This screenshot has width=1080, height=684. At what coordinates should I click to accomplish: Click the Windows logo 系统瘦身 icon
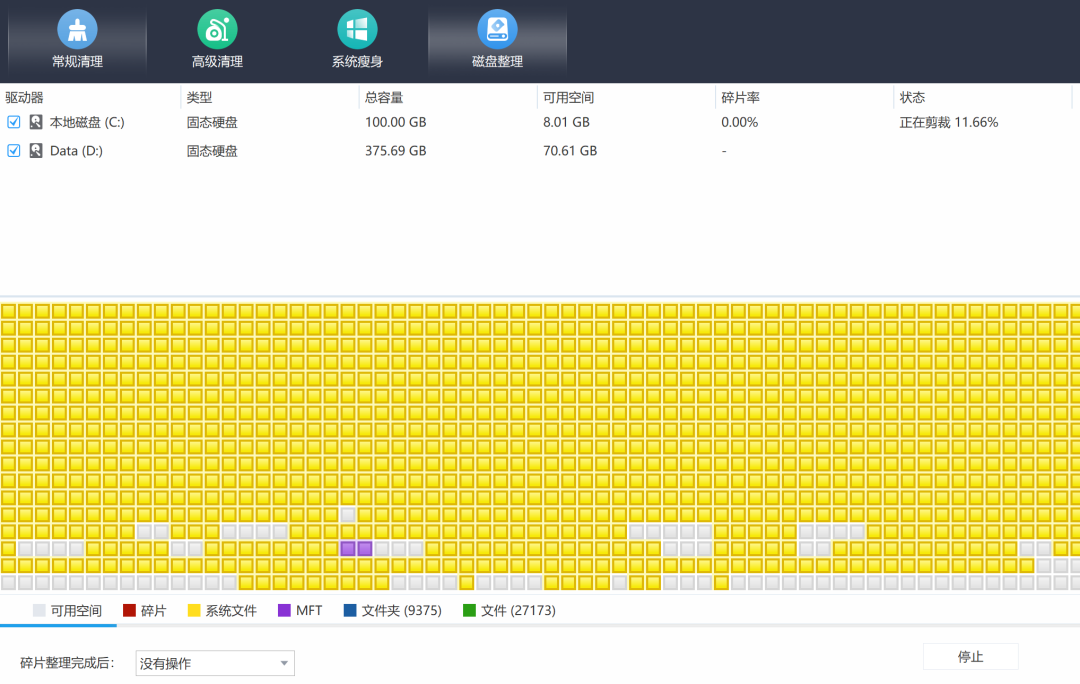(357, 30)
